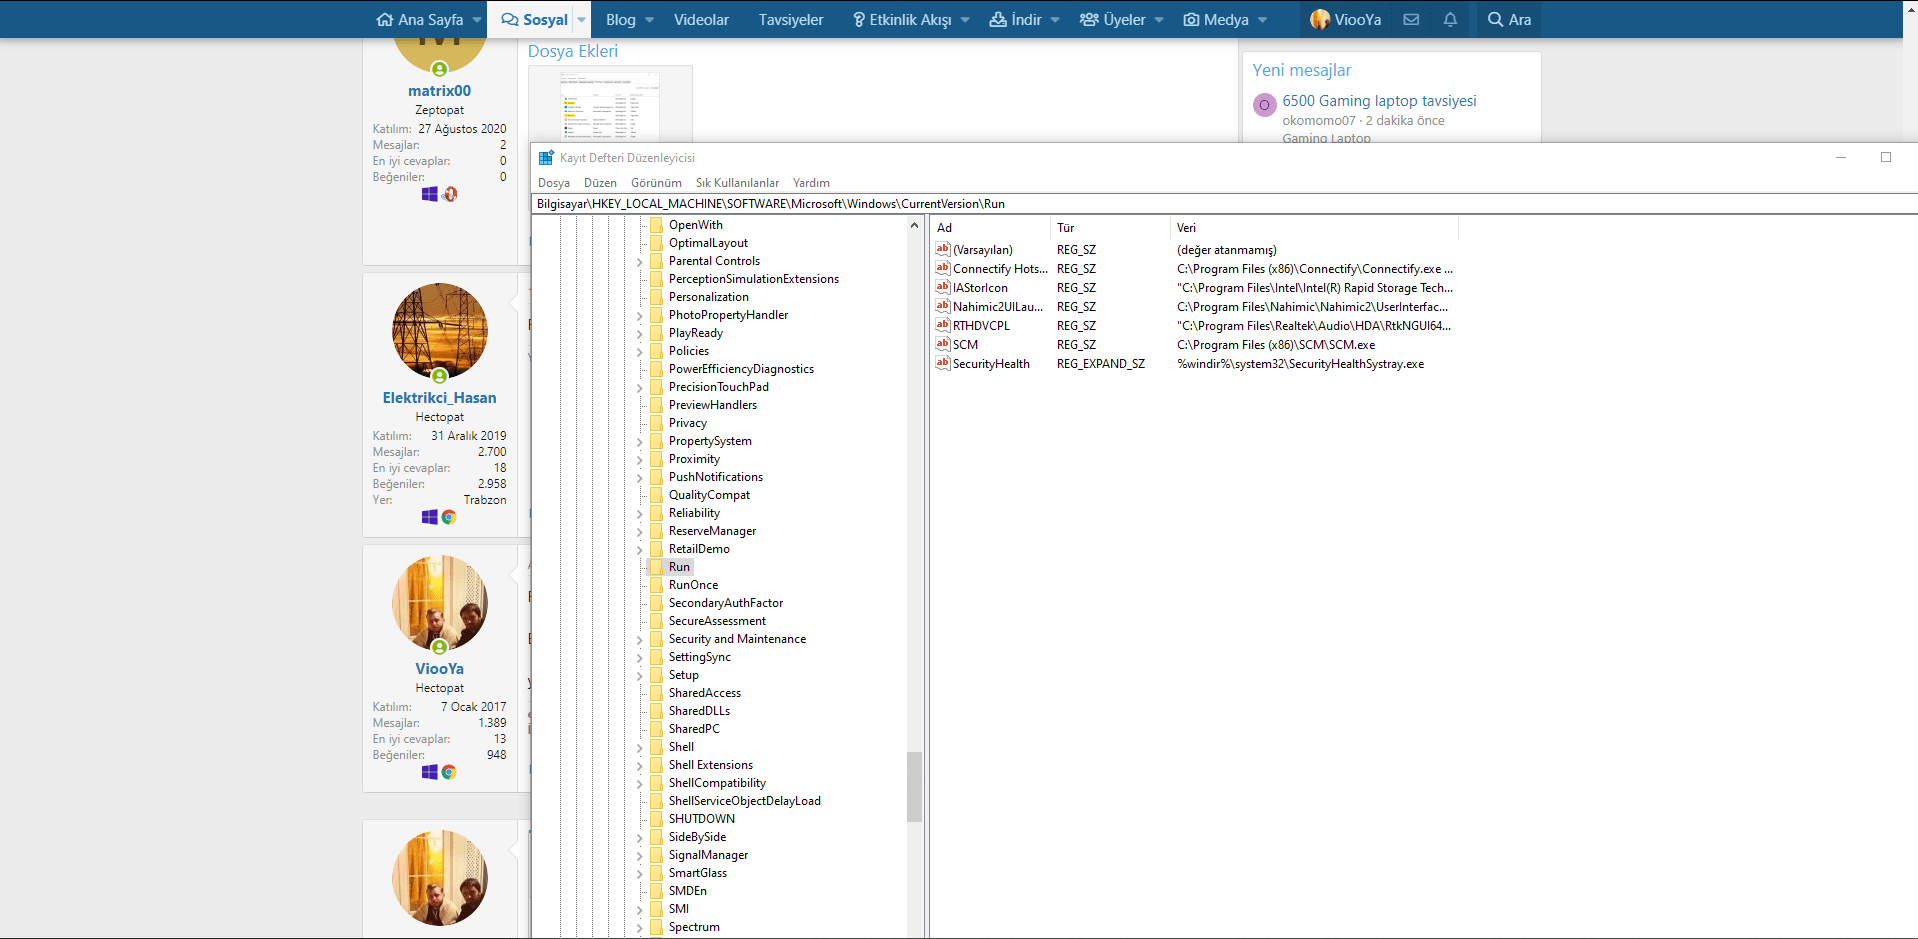Click the Tür column header
The height and width of the screenshot is (939, 1918).
pos(1110,228)
